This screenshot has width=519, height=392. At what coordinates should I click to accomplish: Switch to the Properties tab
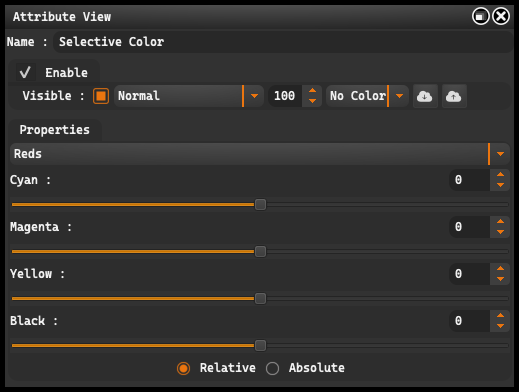pos(55,130)
